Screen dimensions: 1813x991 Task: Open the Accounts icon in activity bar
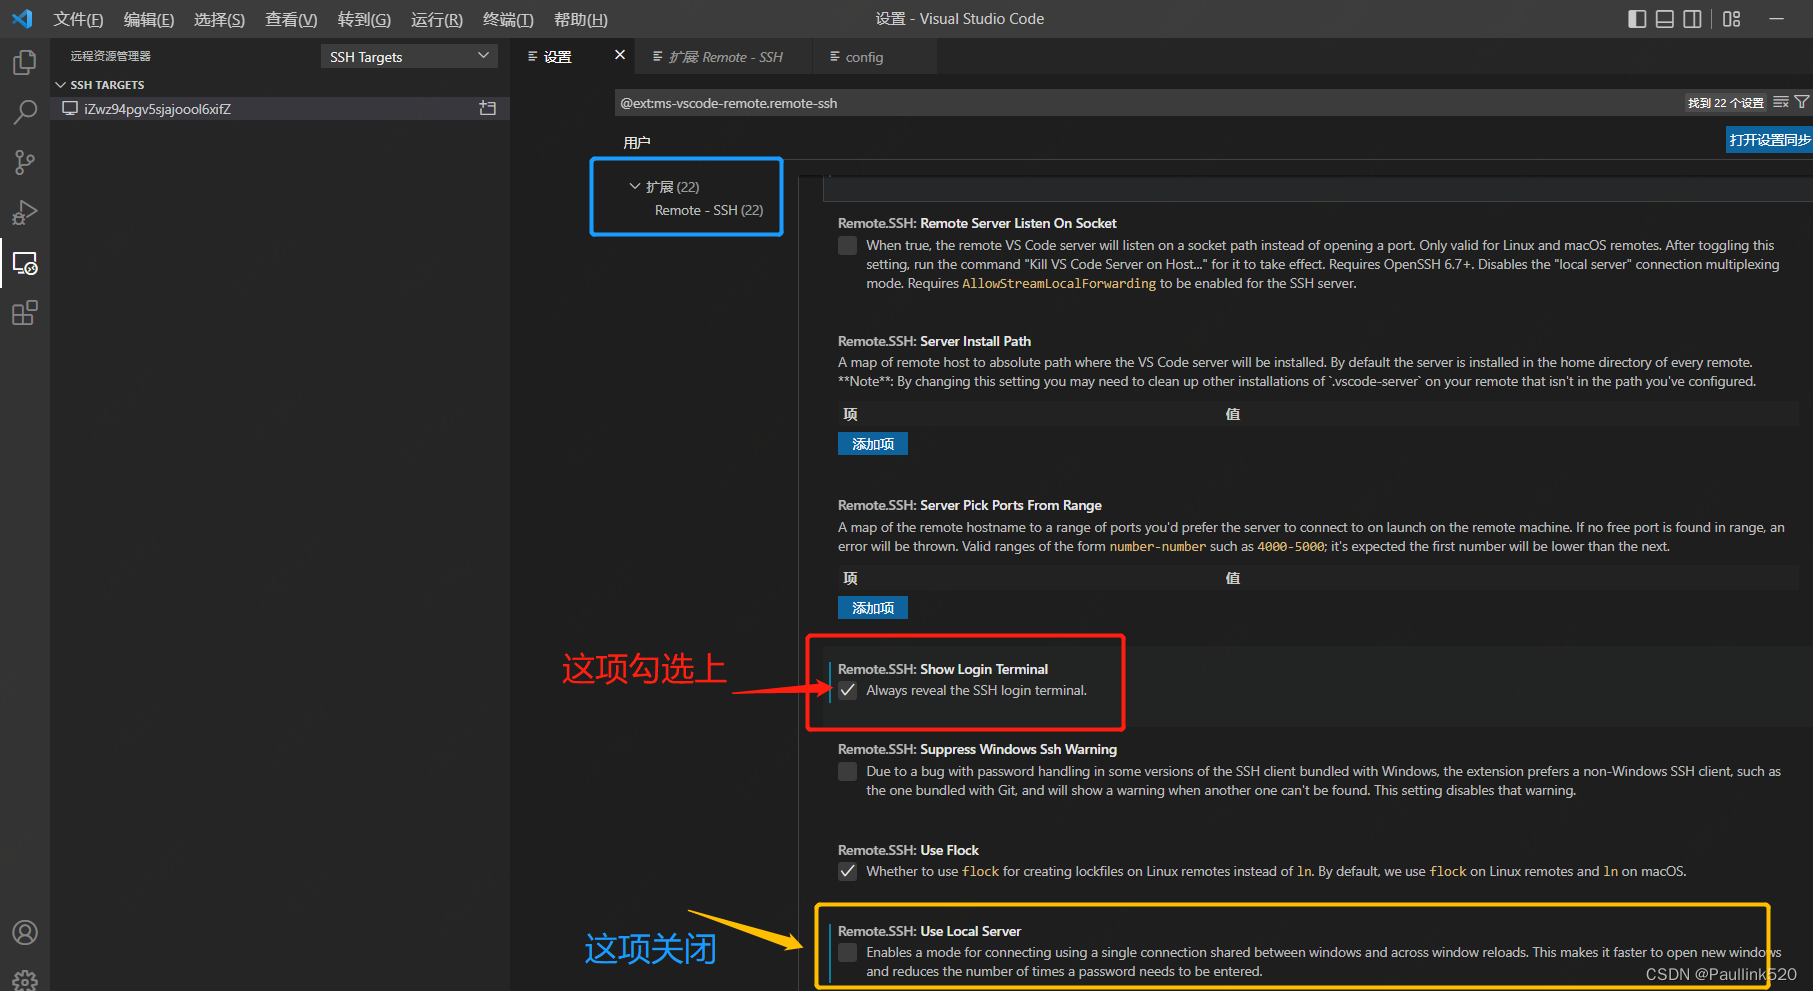pos(25,932)
